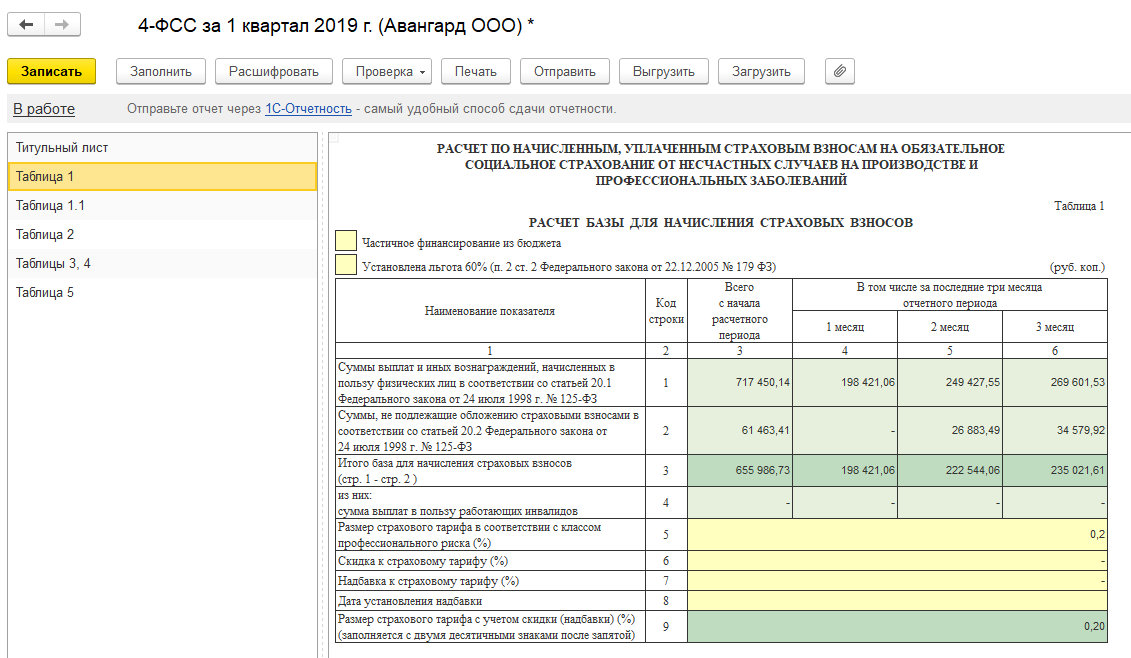The width and height of the screenshot is (1131, 658).
Task: Click the paperclip attachment icon
Action: tap(840, 71)
